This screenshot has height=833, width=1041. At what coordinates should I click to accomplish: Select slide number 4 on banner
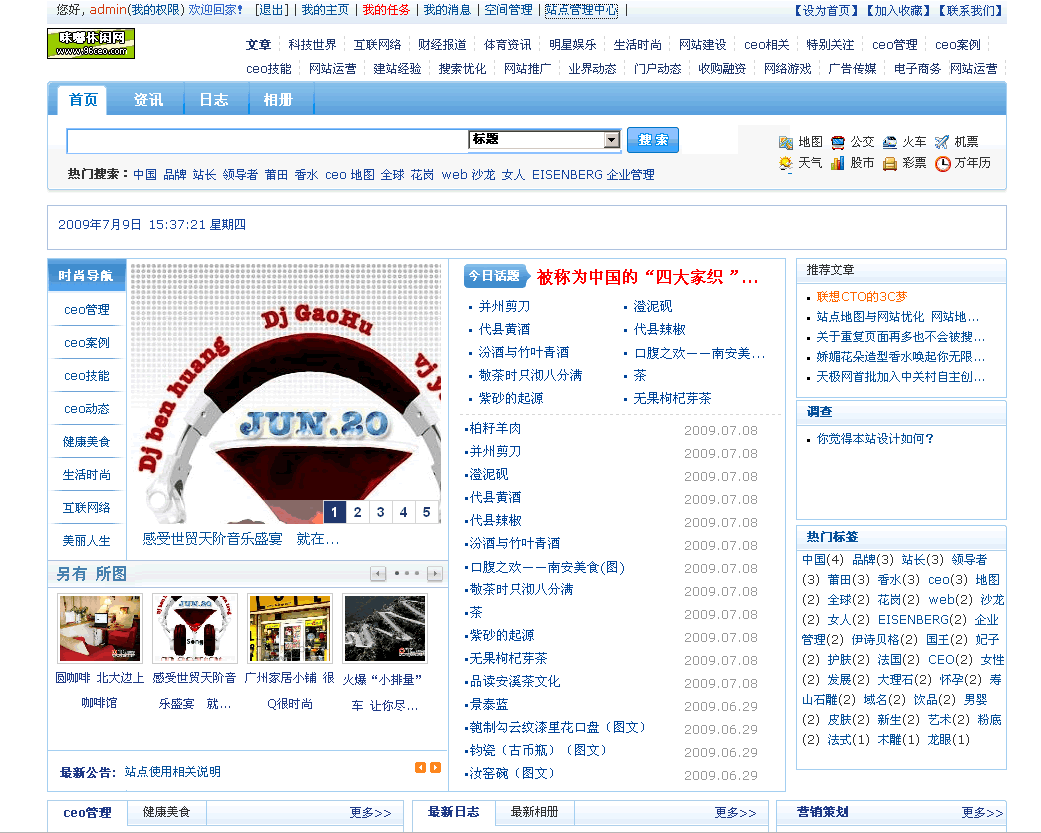tap(404, 512)
